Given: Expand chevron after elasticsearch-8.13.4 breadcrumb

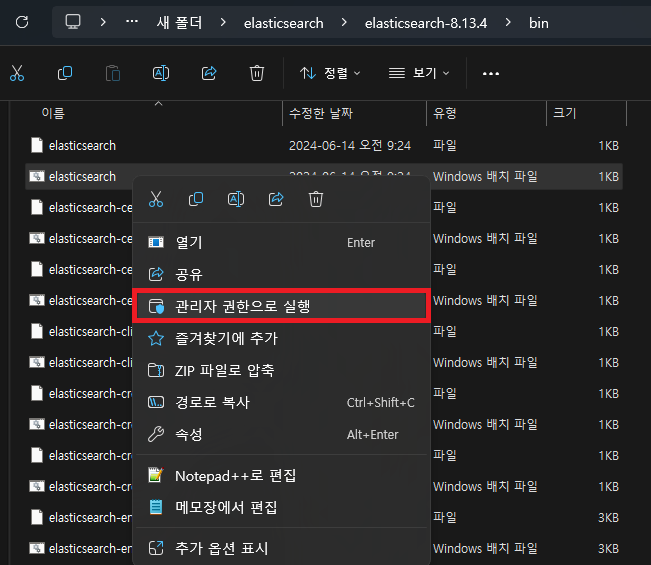Looking at the screenshot, I should pyautogui.click(x=508, y=22).
